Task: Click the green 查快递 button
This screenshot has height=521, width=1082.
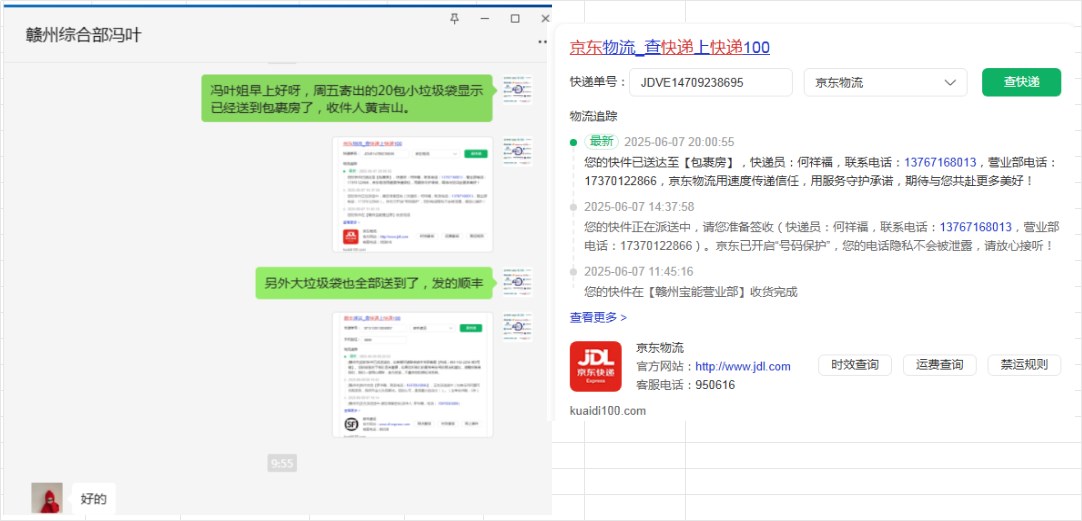Action: pyautogui.click(x=1021, y=82)
